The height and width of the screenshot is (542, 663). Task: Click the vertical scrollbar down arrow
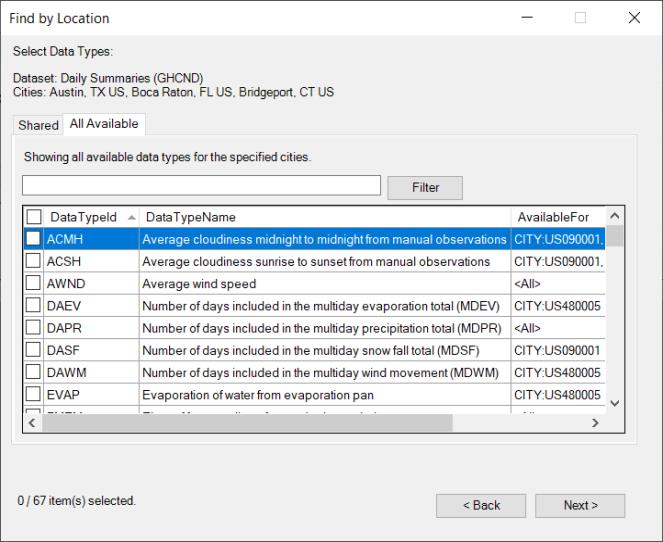coord(615,403)
